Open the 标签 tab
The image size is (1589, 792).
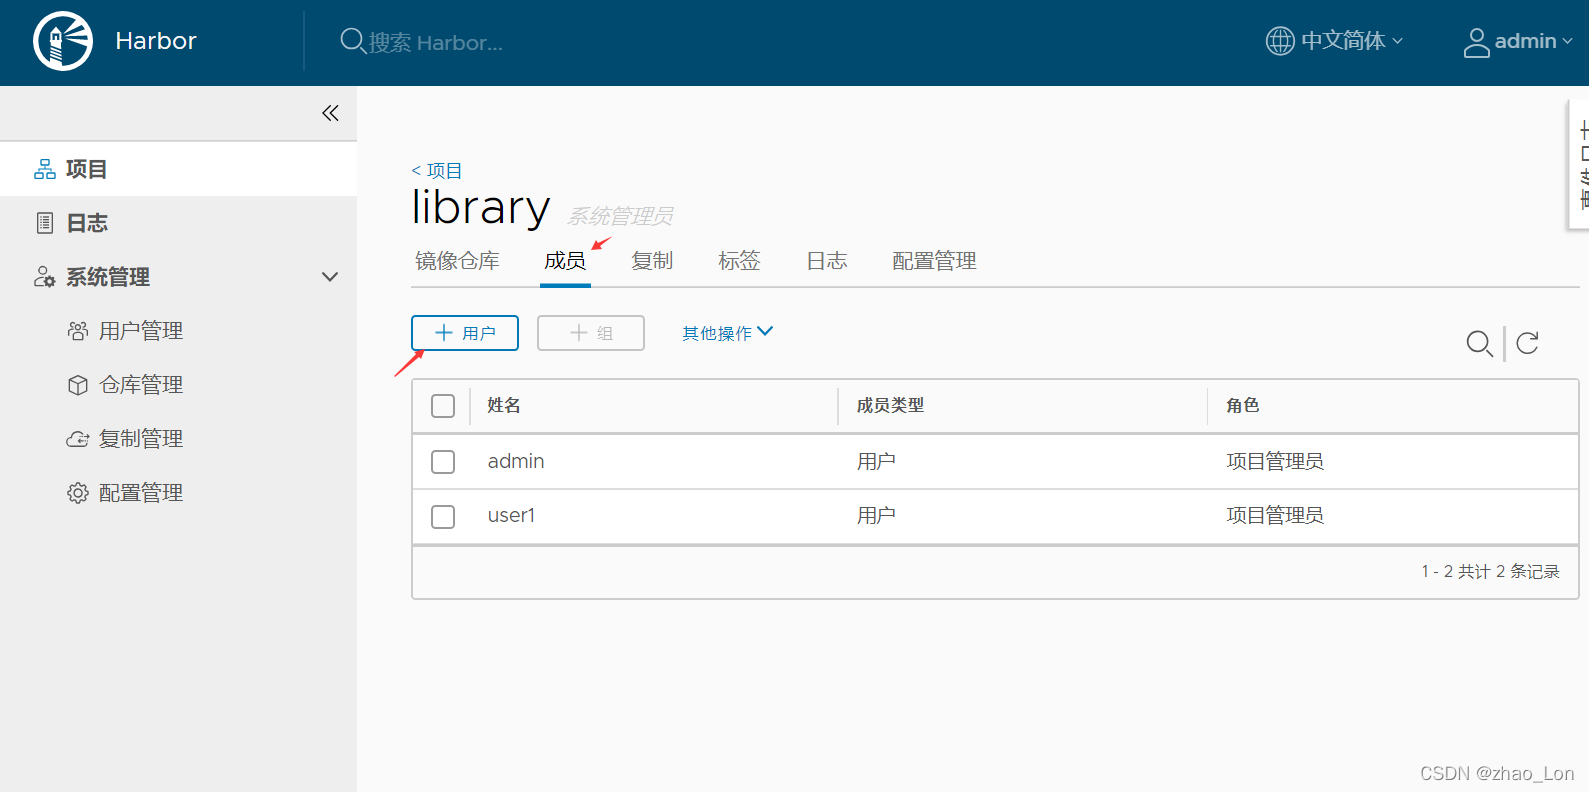coord(739,261)
